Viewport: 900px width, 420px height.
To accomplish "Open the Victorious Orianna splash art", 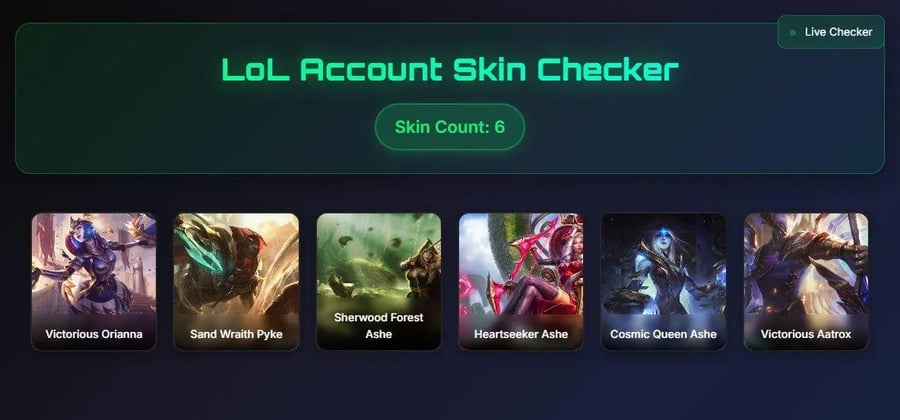I will 94,264.
